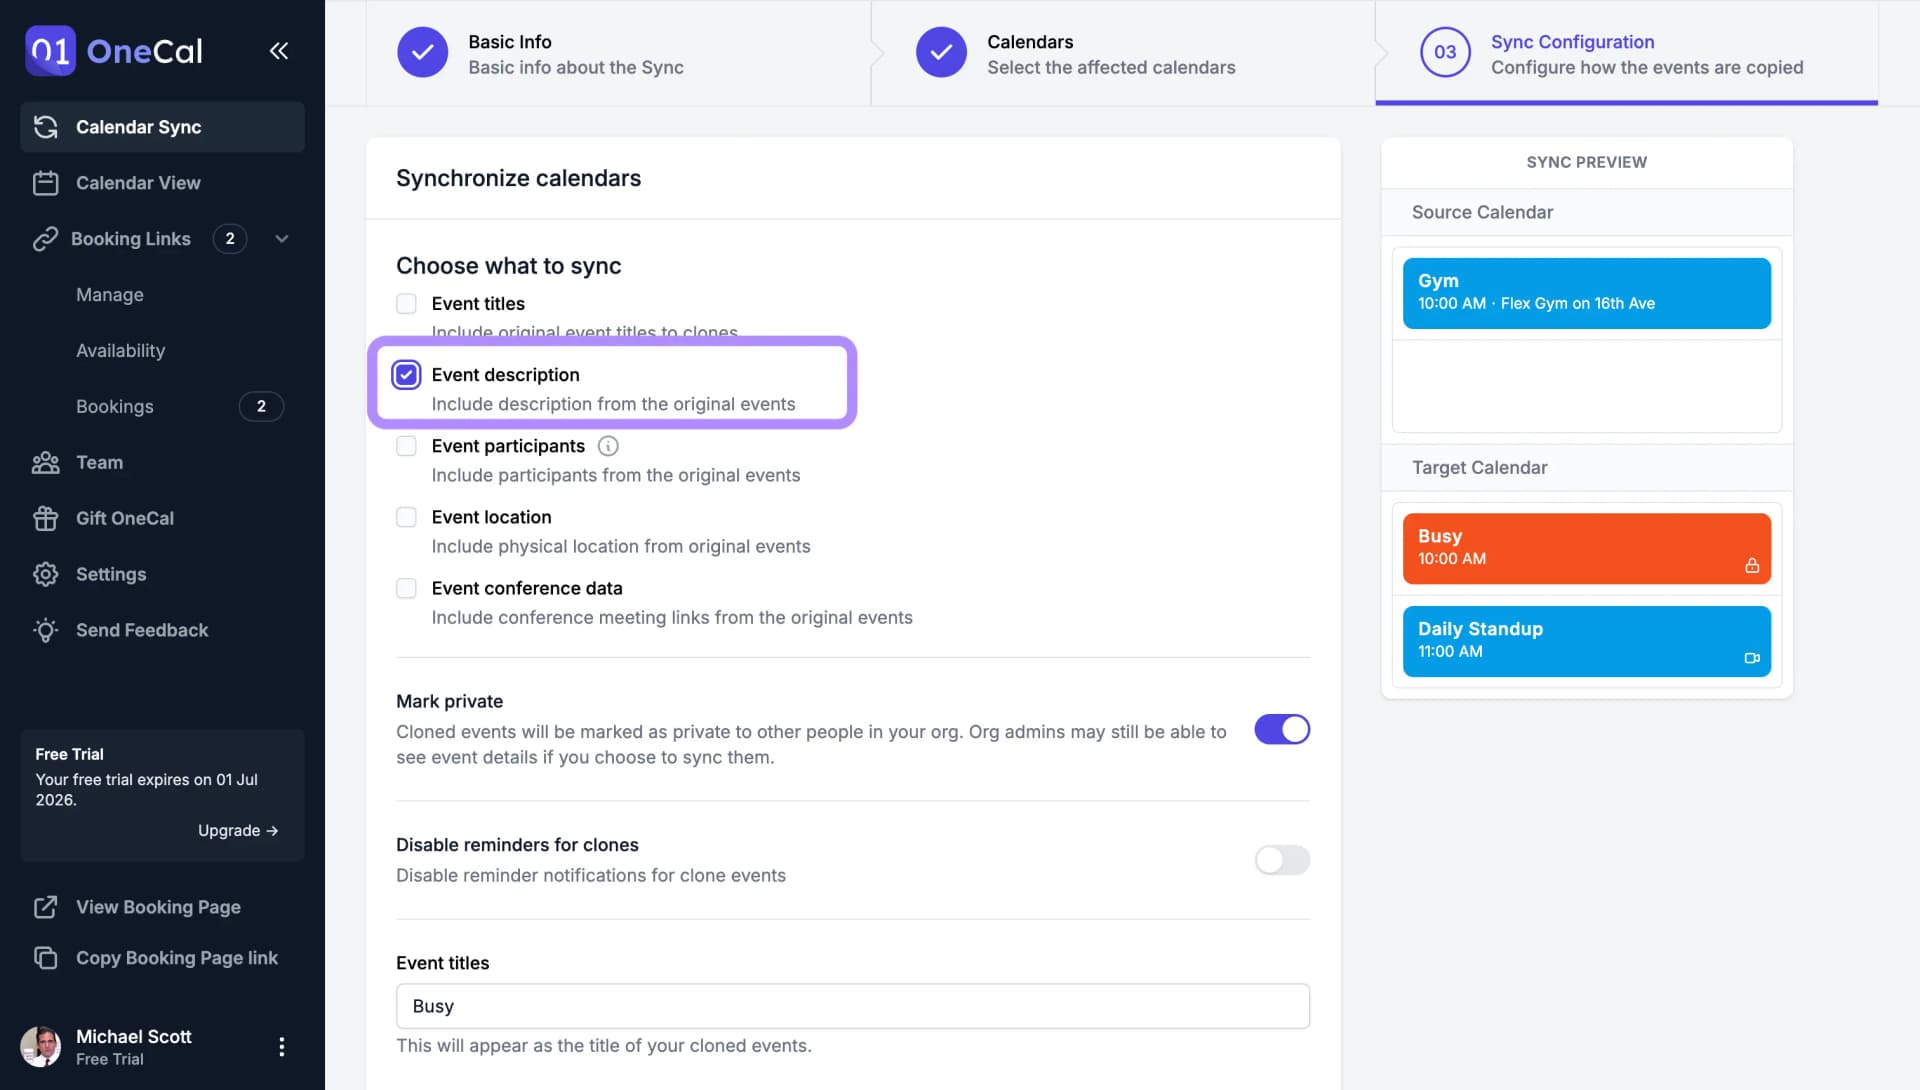
Task: Collapse the Booking Links submenu chevron
Action: (x=282, y=239)
